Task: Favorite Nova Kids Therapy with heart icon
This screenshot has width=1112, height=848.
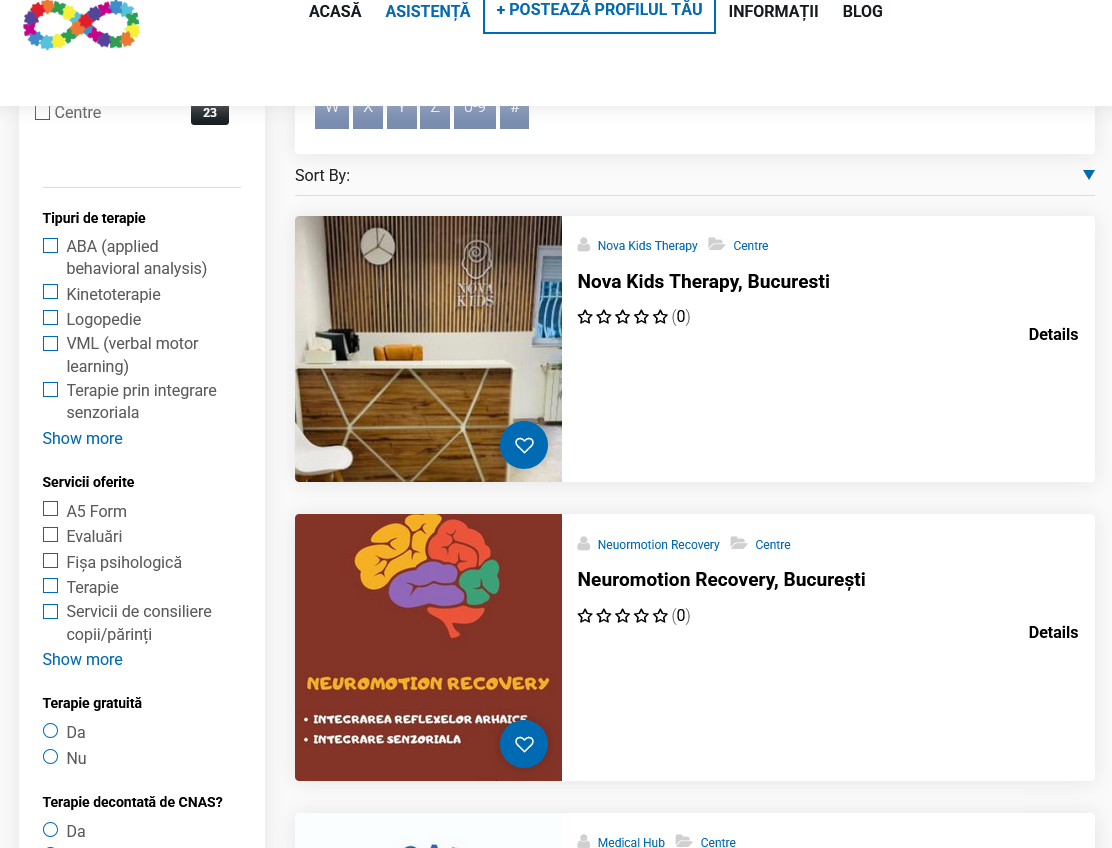Action: tap(523, 445)
